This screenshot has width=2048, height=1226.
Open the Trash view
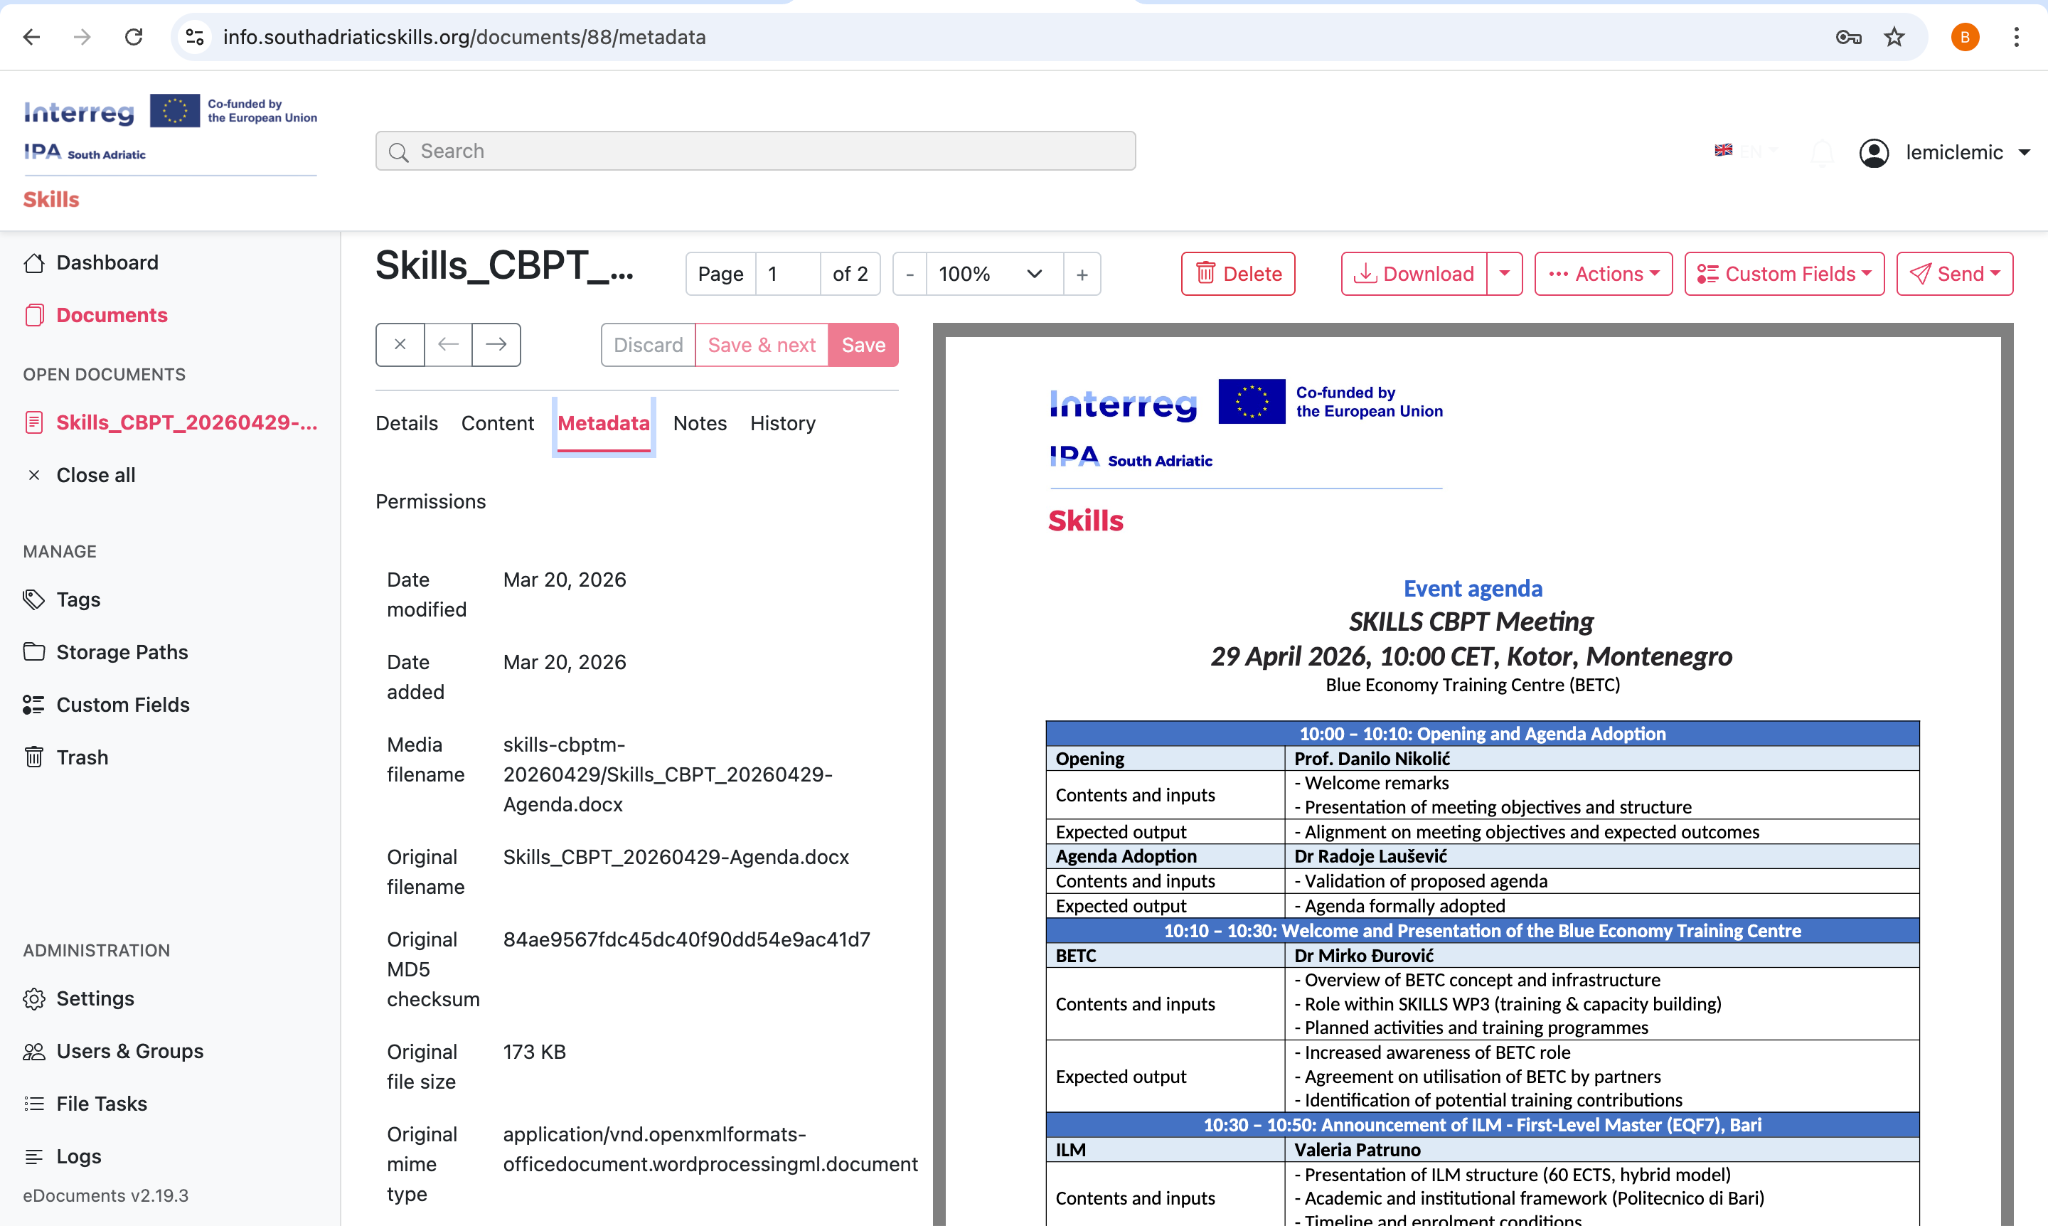81,757
